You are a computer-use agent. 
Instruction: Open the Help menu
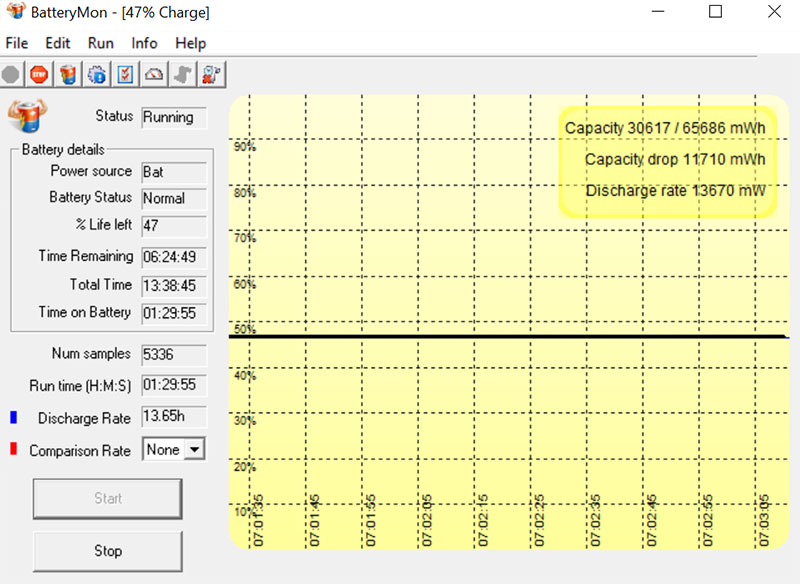tap(190, 43)
